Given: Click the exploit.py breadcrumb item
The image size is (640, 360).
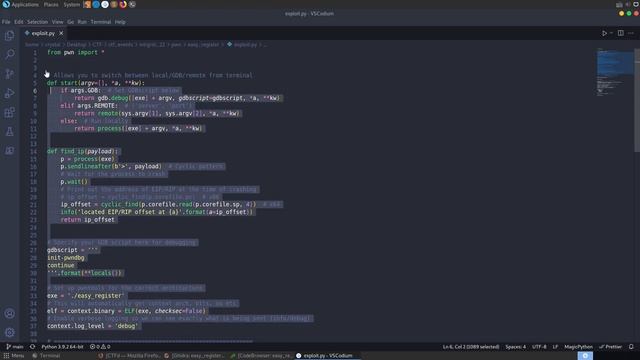Looking at the screenshot, I should [x=242, y=44].
